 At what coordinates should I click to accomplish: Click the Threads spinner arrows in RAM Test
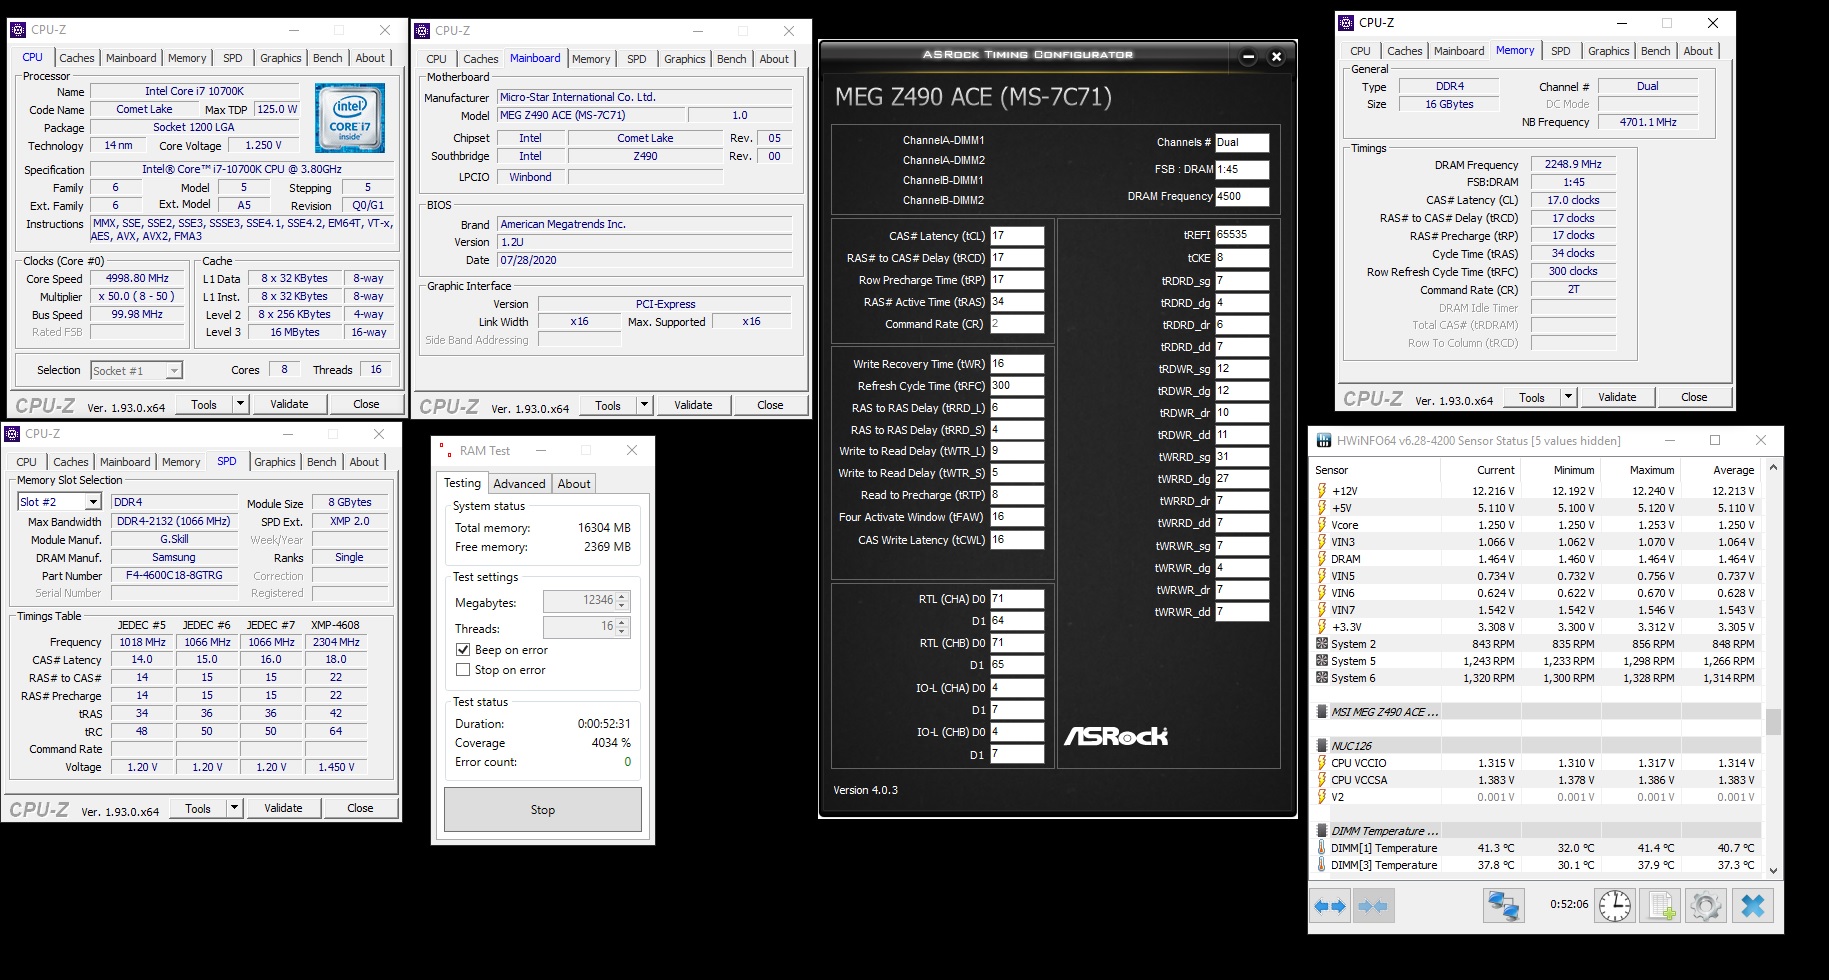click(622, 627)
